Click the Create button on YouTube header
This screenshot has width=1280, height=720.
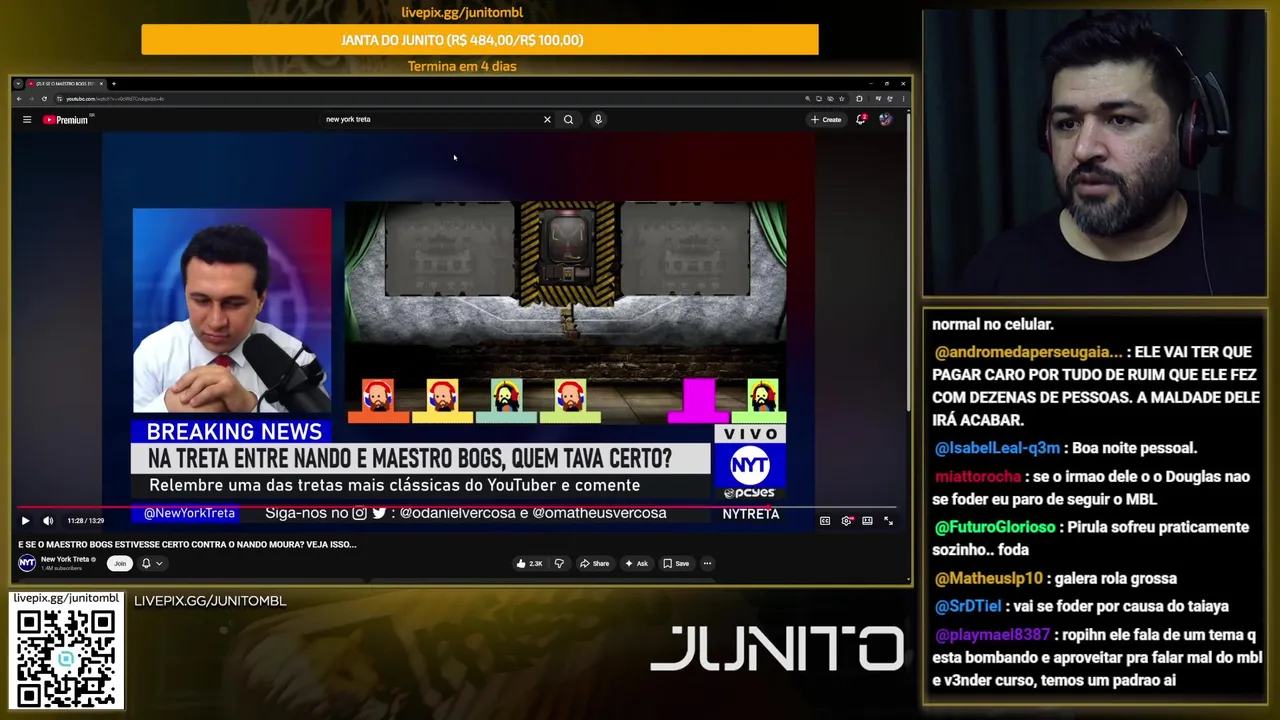point(826,119)
